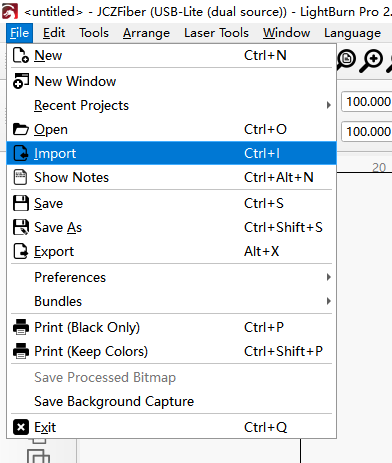392x463 pixels.
Task: Click the Print Black Only printer icon
Action: (21, 327)
